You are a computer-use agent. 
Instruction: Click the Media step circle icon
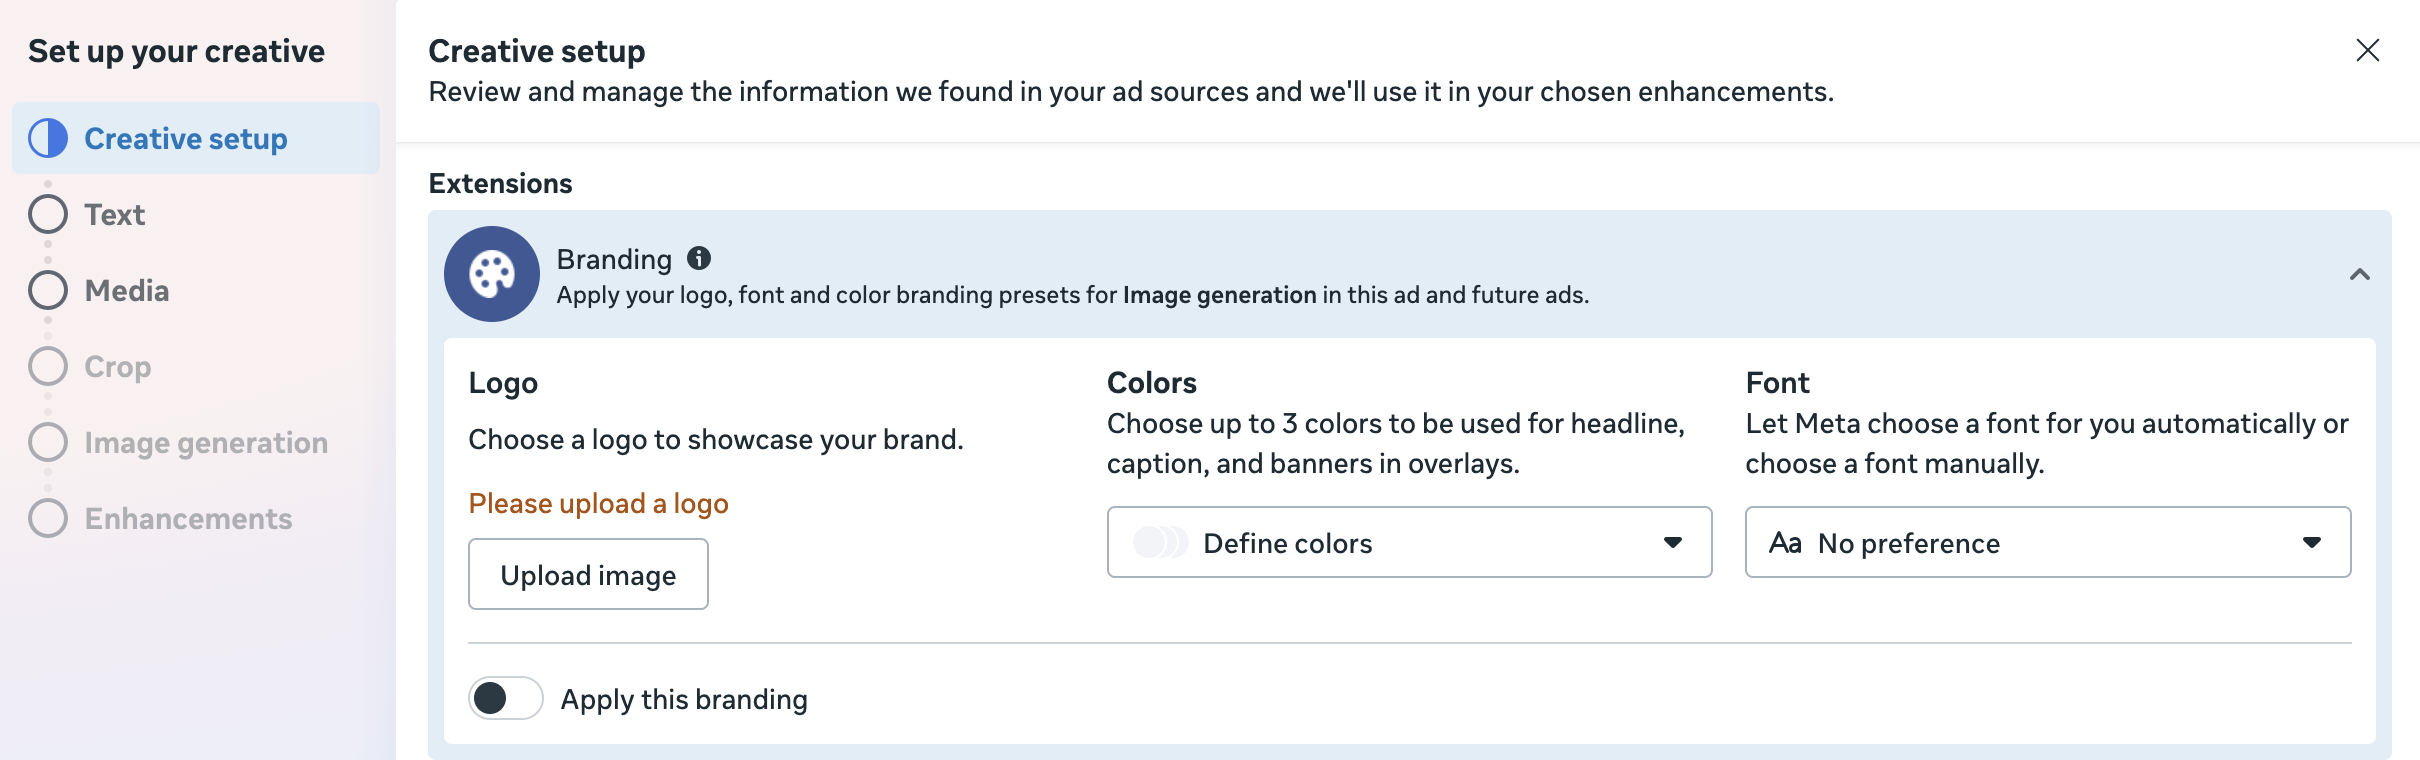(x=48, y=291)
